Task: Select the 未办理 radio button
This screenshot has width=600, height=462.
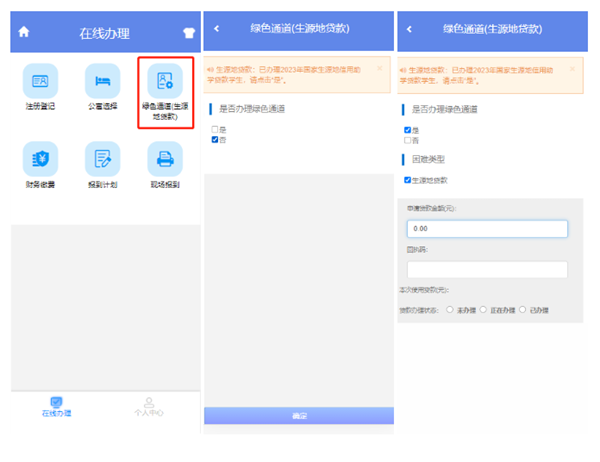Action: coord(451,310)
